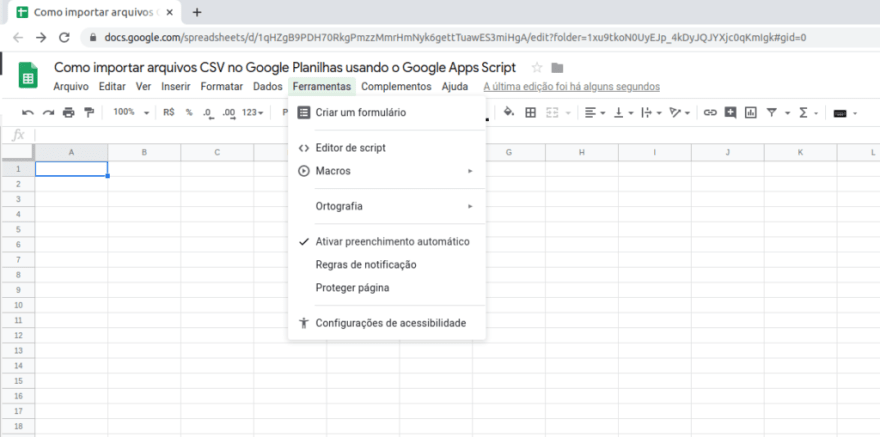
Task: Click the merge cells icon
Action: pos(553,113)
